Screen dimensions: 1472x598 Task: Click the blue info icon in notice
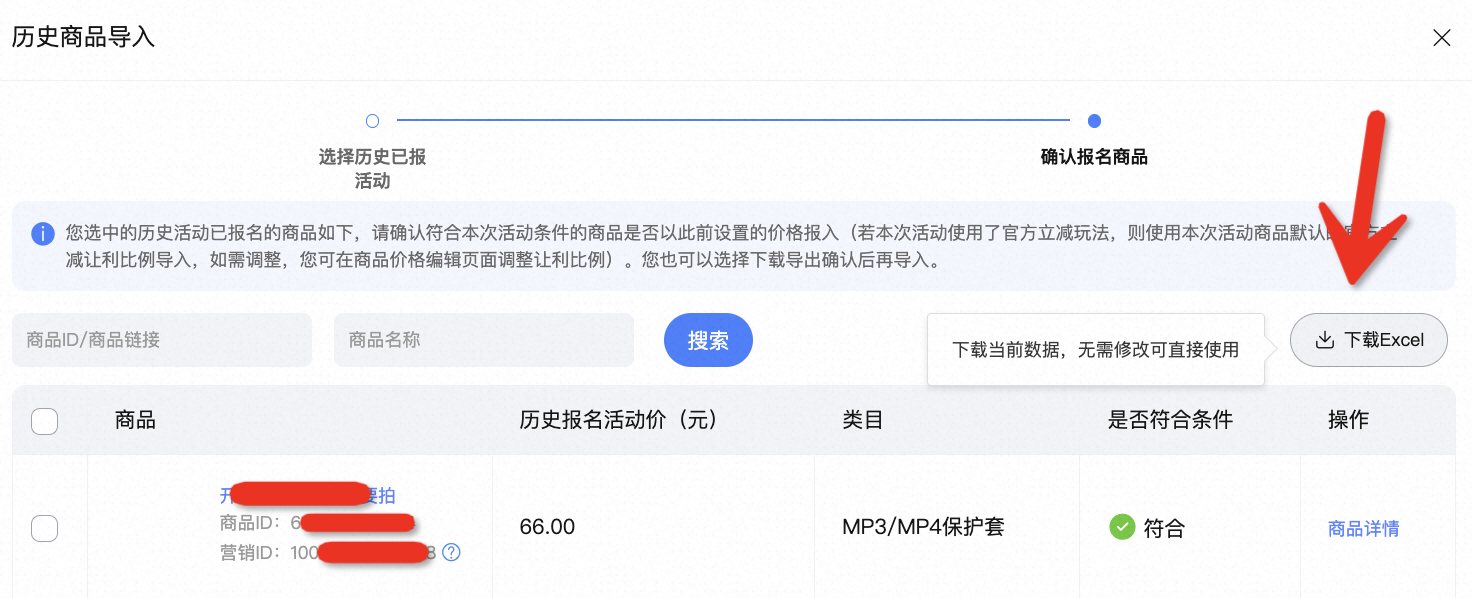[43, 234]
